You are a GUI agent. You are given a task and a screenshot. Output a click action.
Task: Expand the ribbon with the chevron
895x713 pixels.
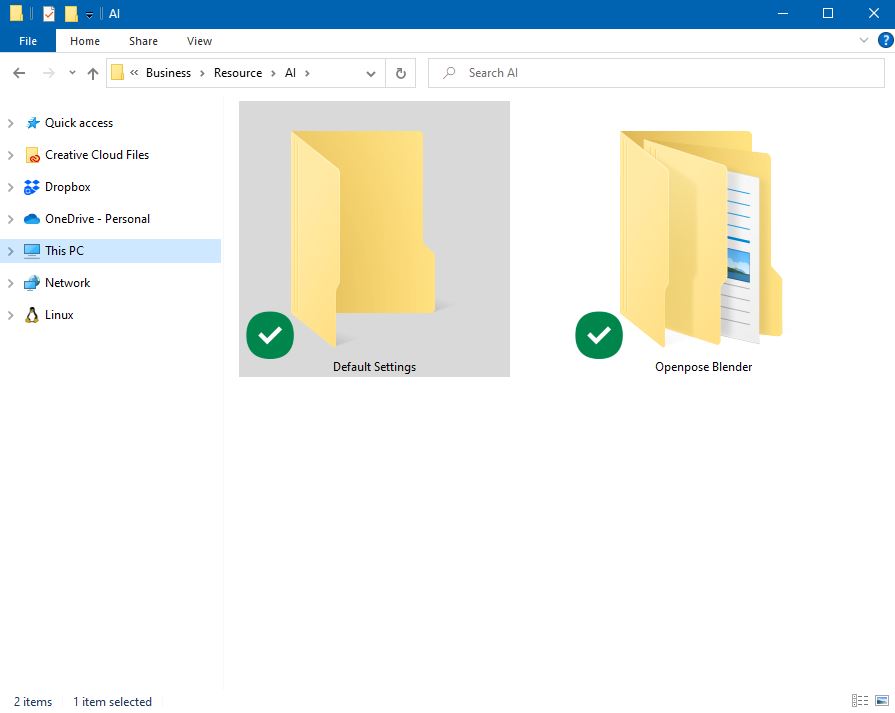pos(864,40)
